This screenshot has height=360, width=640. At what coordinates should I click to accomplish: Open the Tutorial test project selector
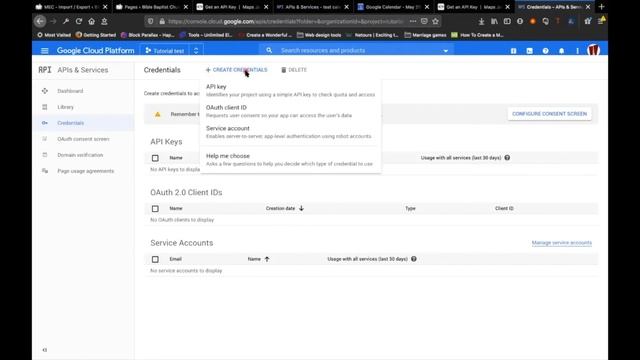point(165,51)
